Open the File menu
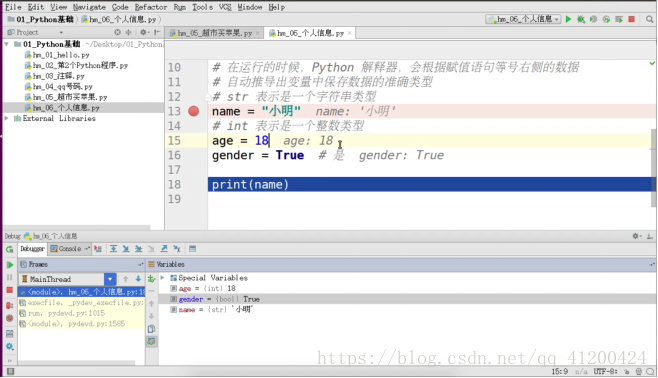658x378 pixels. (x=13, y=7)
